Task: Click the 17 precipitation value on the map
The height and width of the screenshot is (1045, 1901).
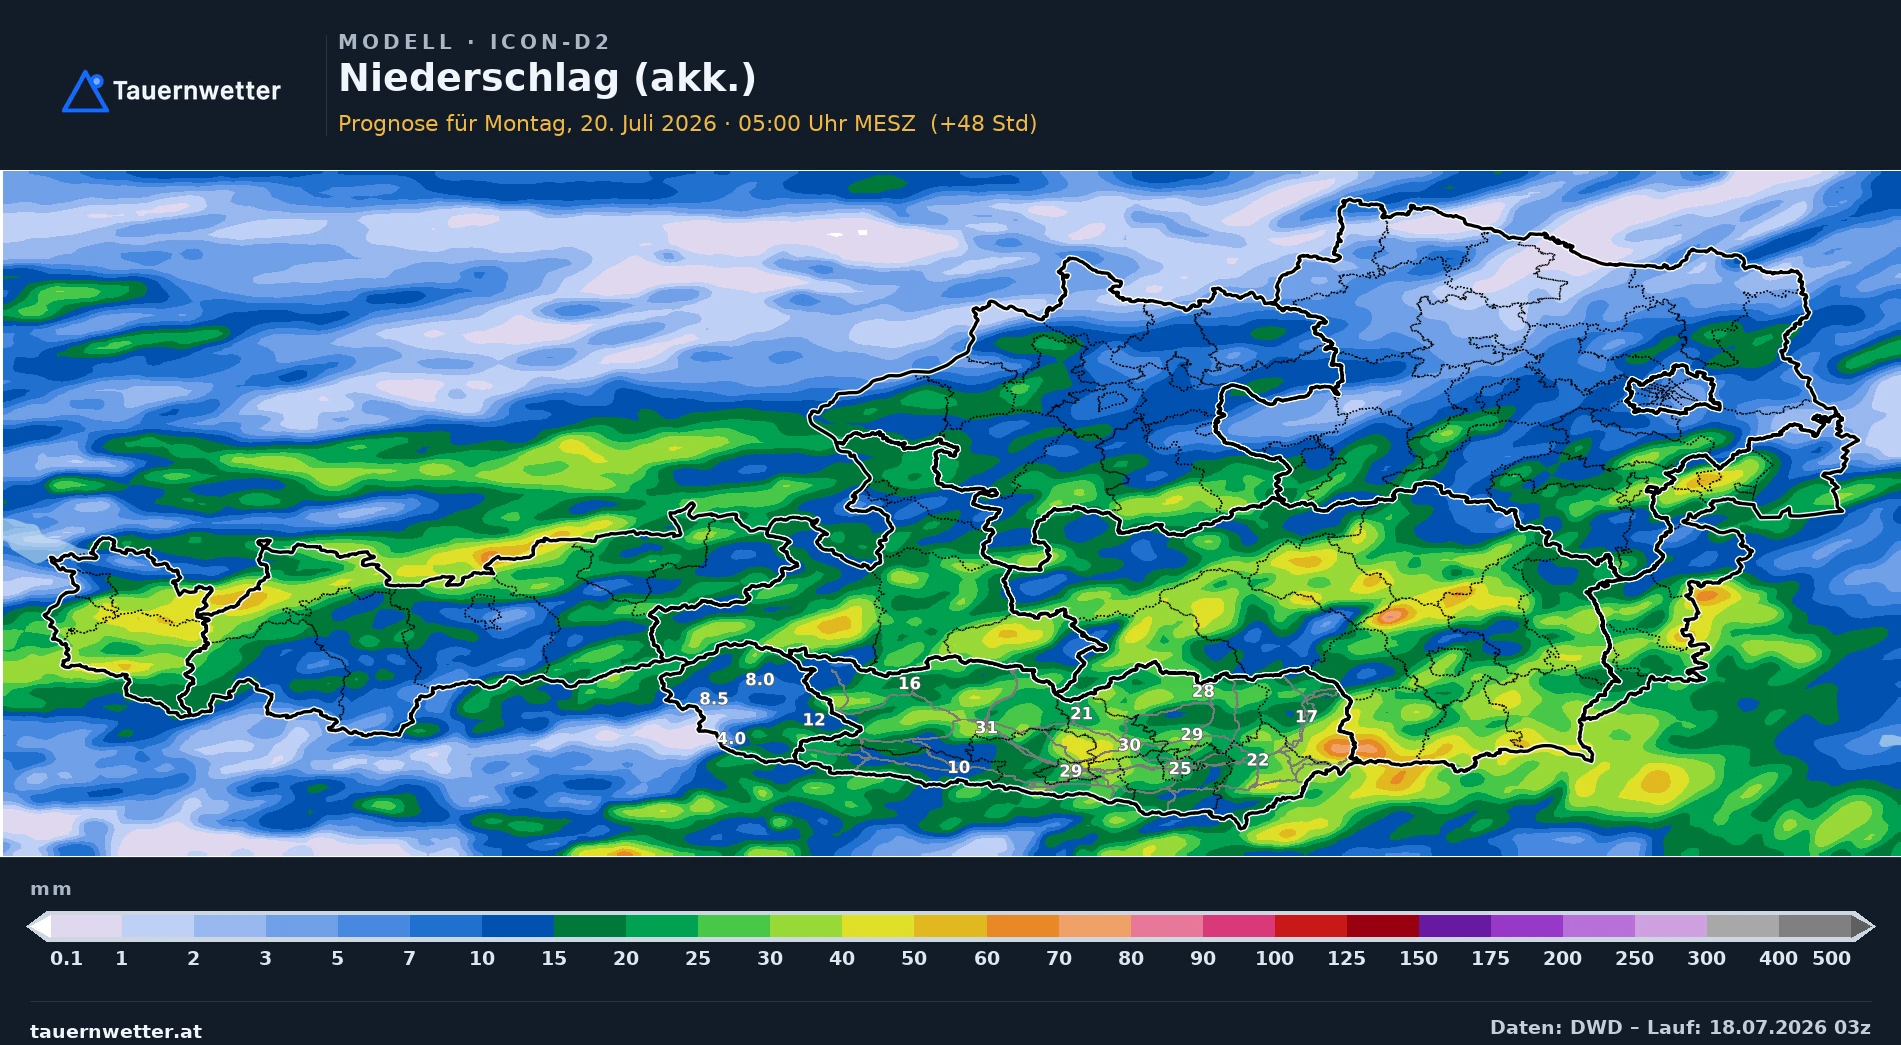Action: click(1306, 716)
